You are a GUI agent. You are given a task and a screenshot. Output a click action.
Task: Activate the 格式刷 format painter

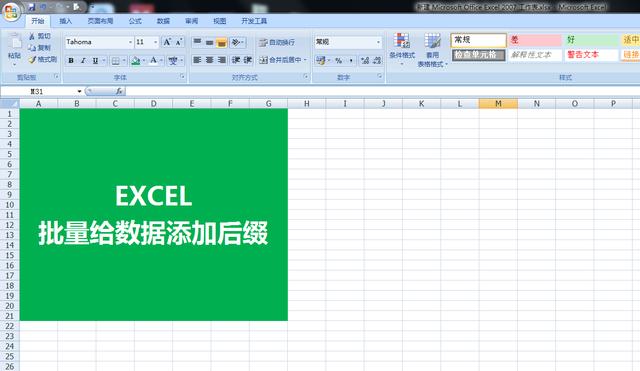pos(43,60)
